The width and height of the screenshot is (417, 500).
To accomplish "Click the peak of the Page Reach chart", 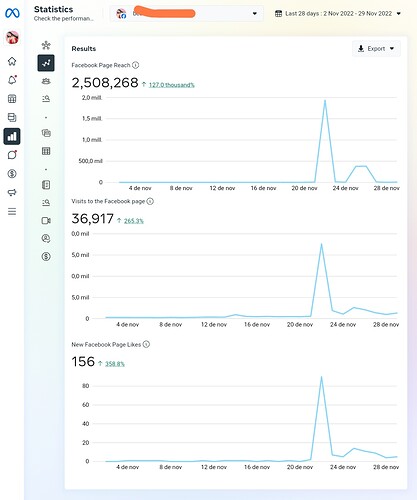I will 325,100.
